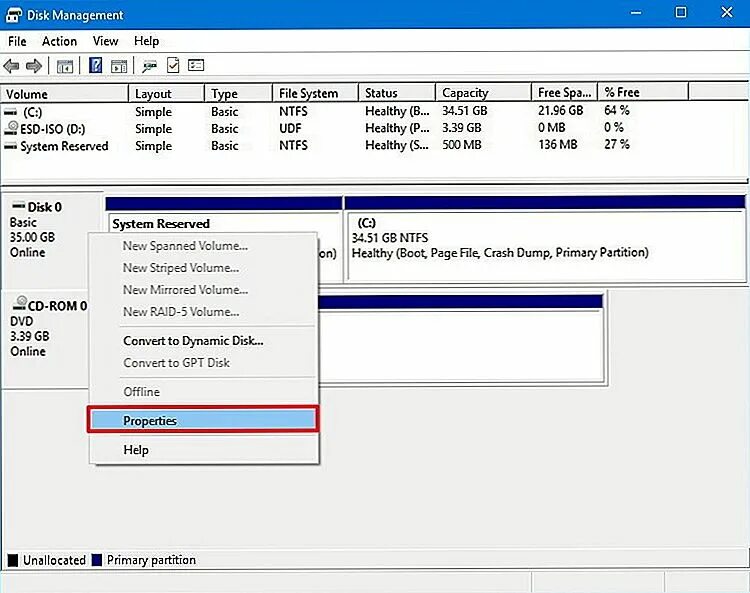Sort by the Volume column header
Viewport: 750px width, 593px height.
click(65, 93)
